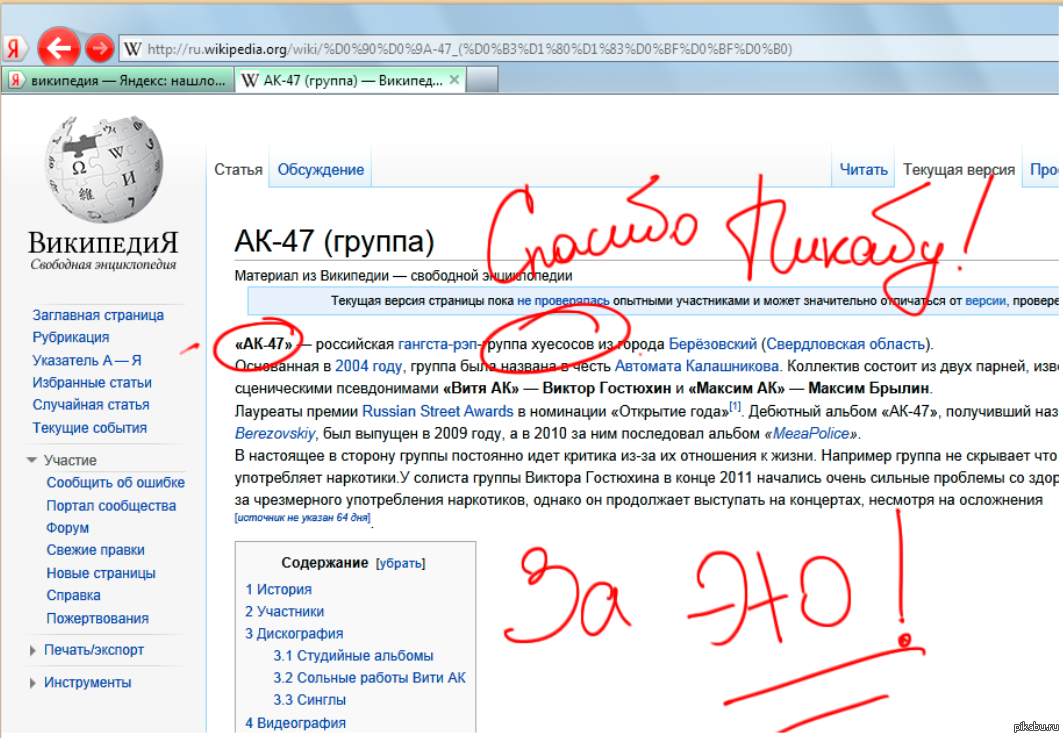Screen dimensions: 1064x738
Task: Follow the Свердловская область link
Action: click(x=846, y=344)
